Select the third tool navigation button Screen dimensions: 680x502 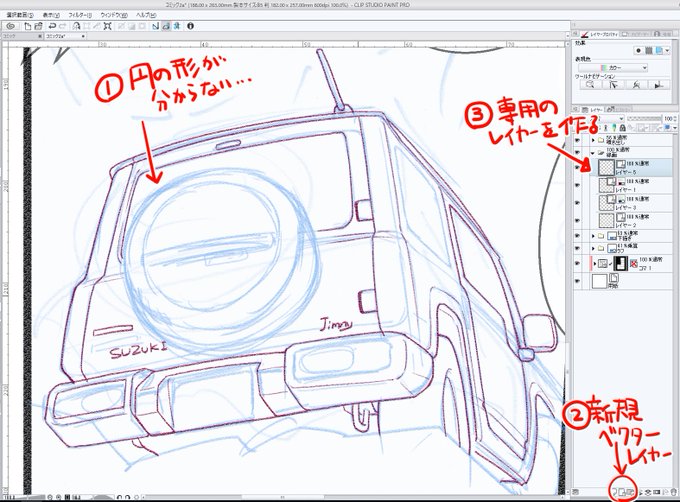click(x=636, y=85)
